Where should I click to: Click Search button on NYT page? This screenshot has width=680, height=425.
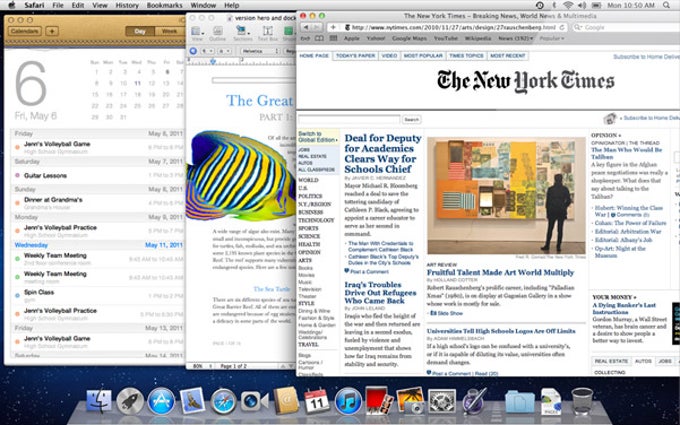(412, 119)
